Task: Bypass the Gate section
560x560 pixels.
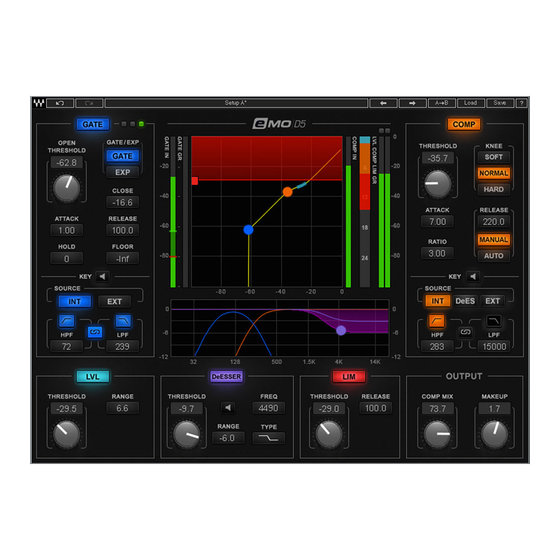Action: coord(92,124)
